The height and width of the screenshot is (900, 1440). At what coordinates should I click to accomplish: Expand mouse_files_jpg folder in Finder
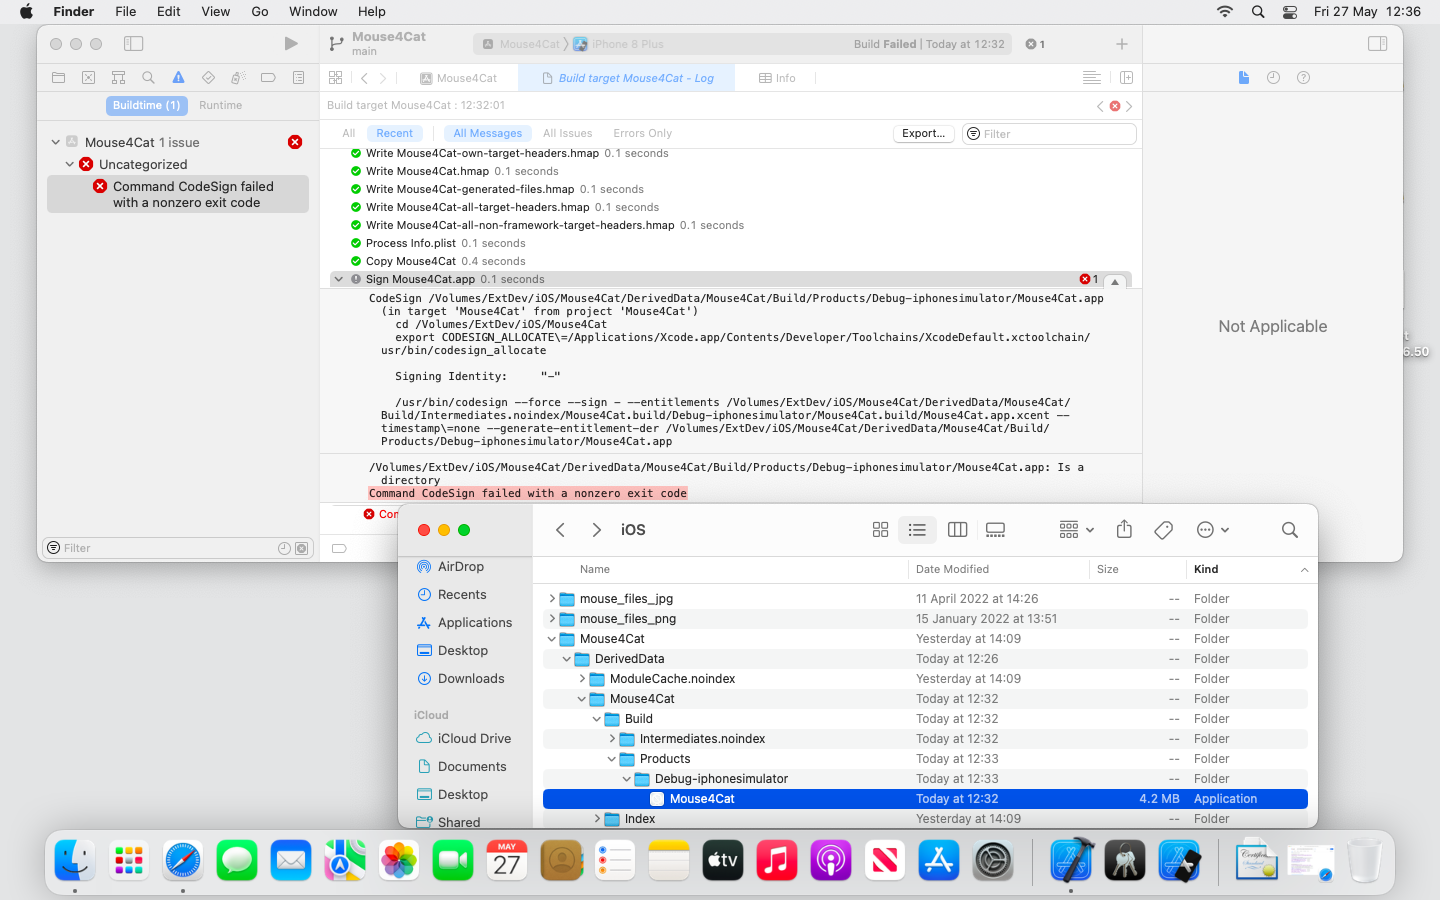click(x=552, y=598)
